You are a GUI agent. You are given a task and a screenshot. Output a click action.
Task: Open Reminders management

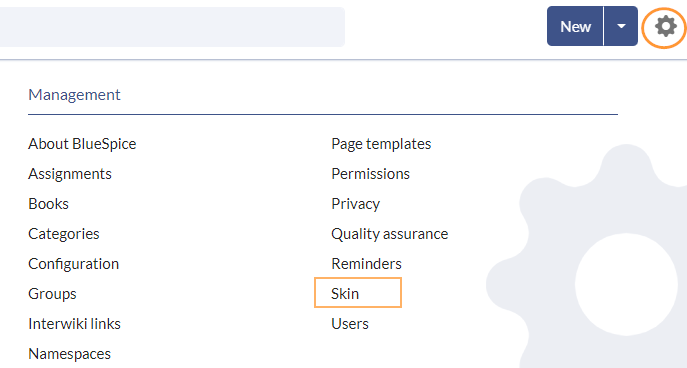[x=367, y=264]
